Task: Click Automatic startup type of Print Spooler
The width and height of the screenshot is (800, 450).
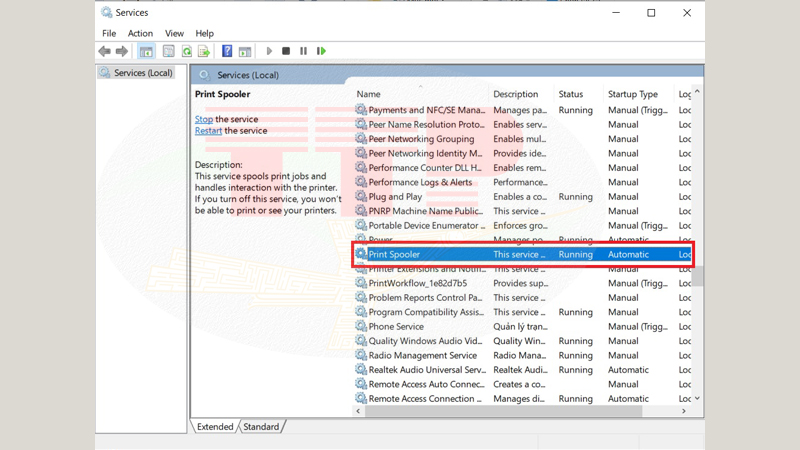Action: pos(628,254)
